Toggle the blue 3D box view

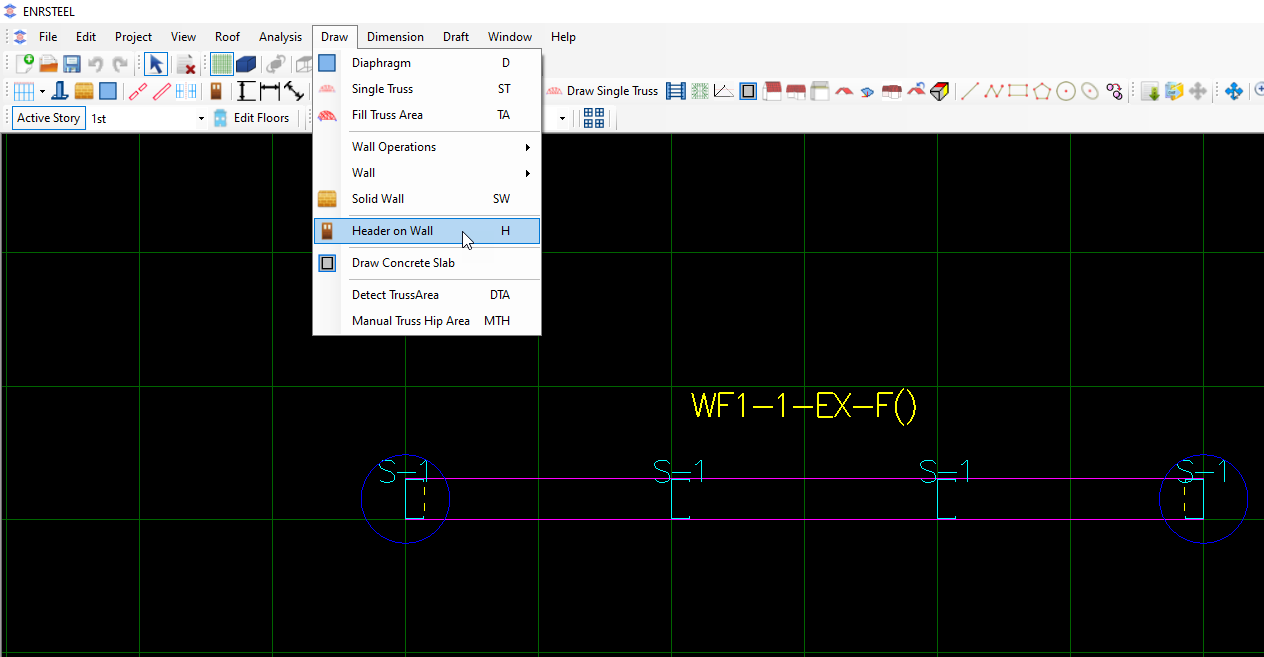click(x=246, y=64)
